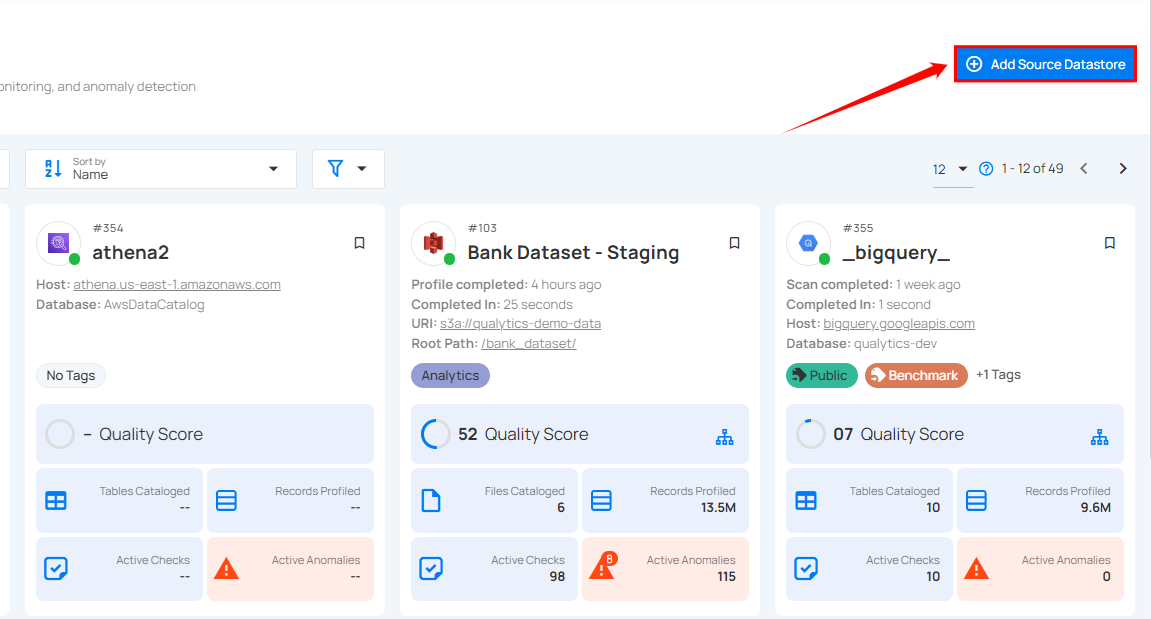1151x619 pixels.
Task: Bookmark the _bigquery_ datastore
Action: (1109, 243)
